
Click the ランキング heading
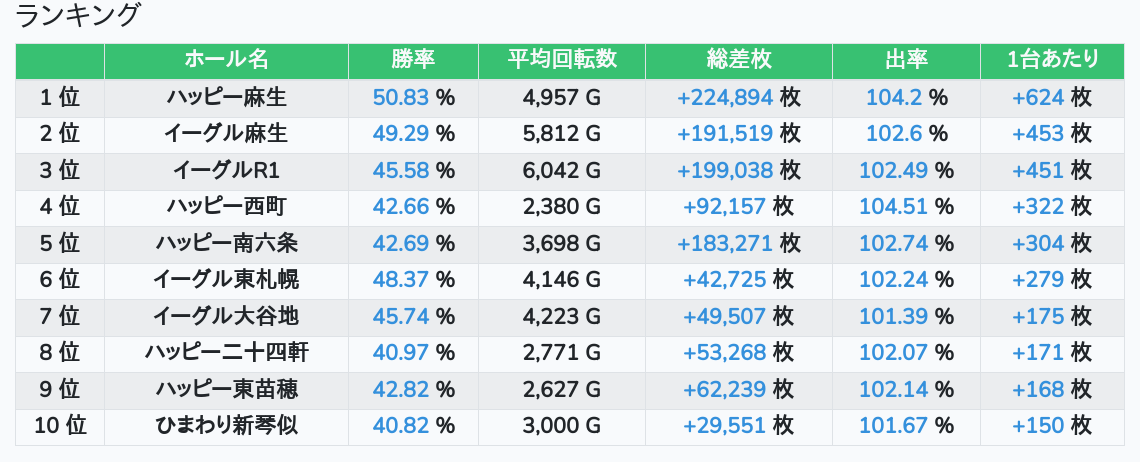point(78,16)
